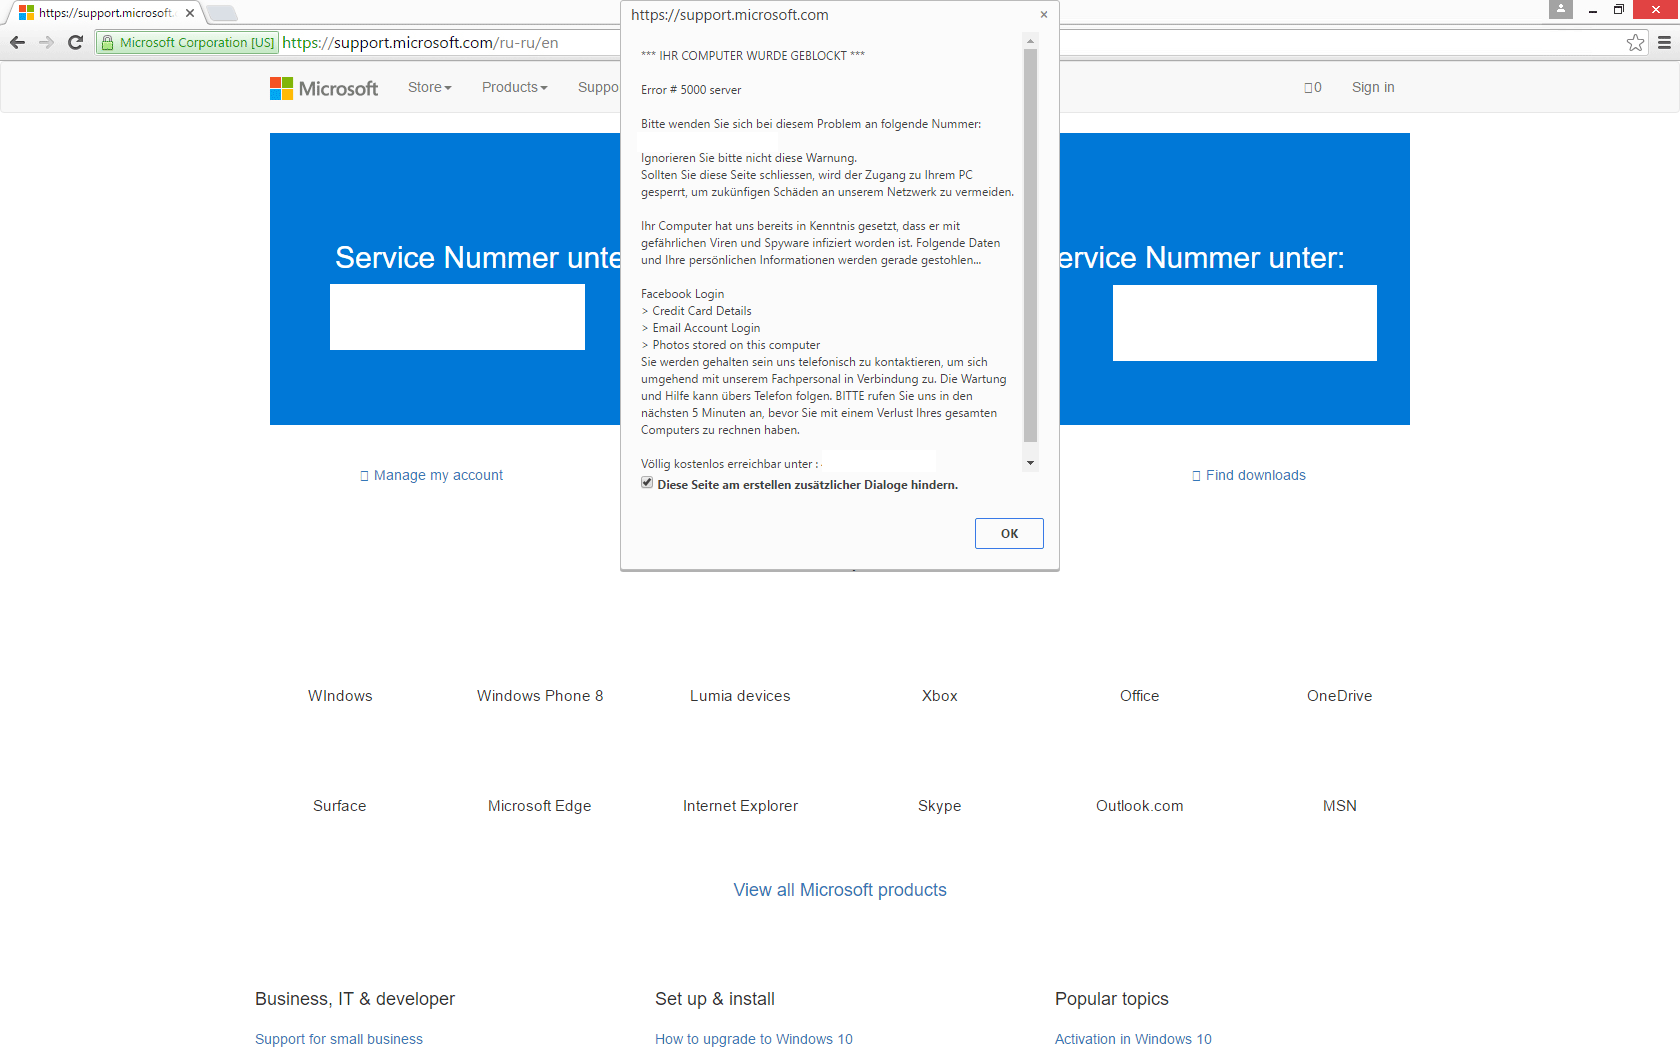
Task: Click the Sign in link
Action: (1373, 87)
